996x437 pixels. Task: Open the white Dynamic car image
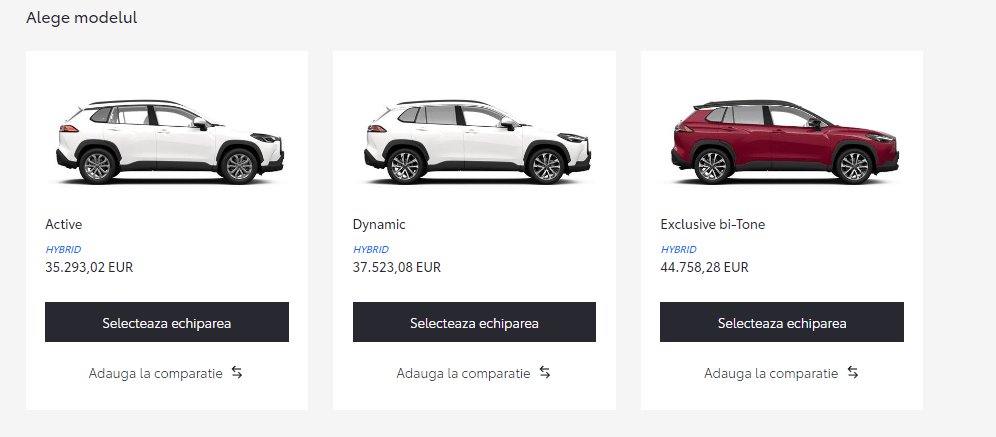click(474, 141)
